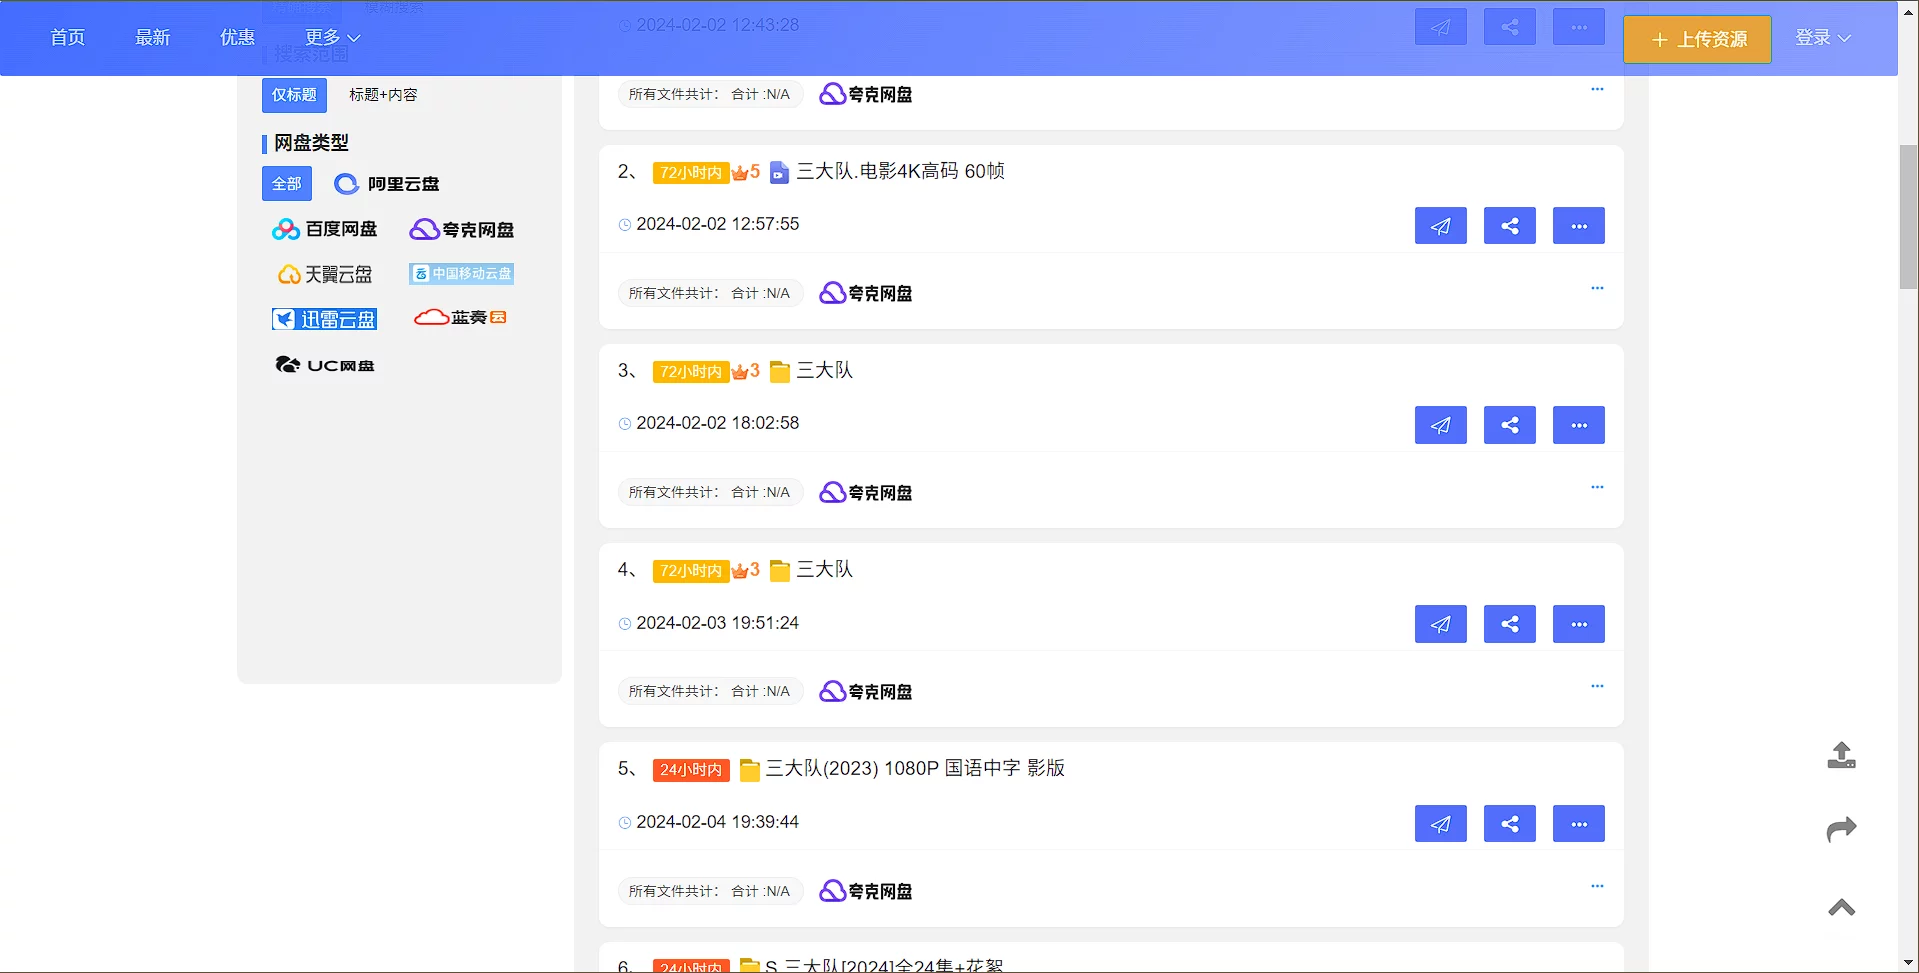Expand the 更多 dropdown in navigation bar

click(x=332, y=37)
